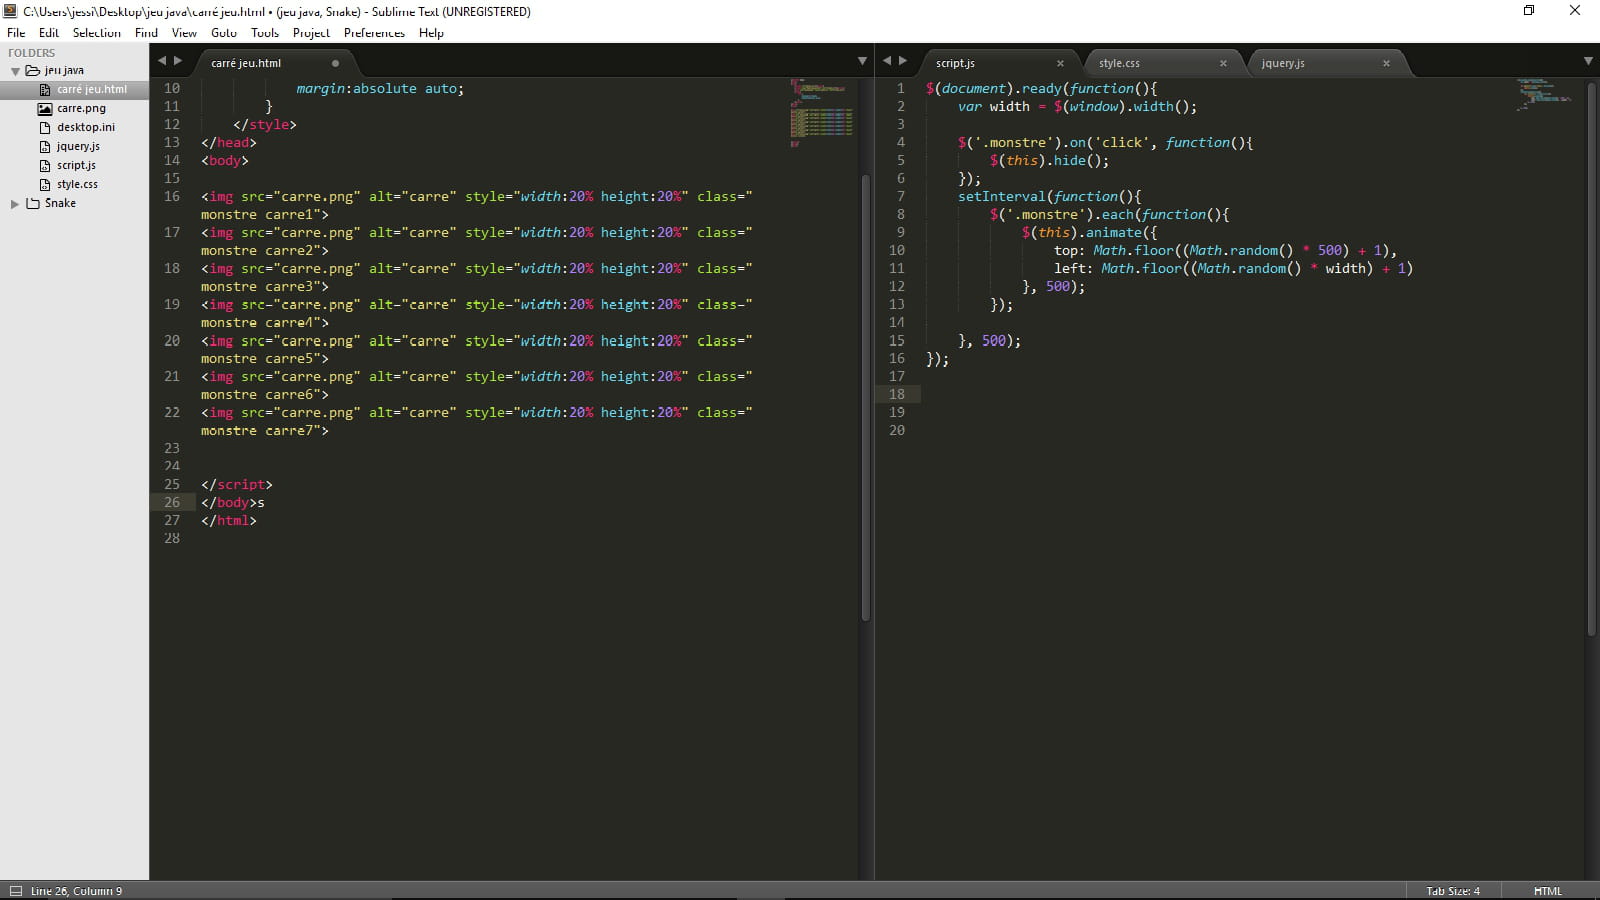
Task: Switch to the style.css tab
Action: pos(1119,63)
